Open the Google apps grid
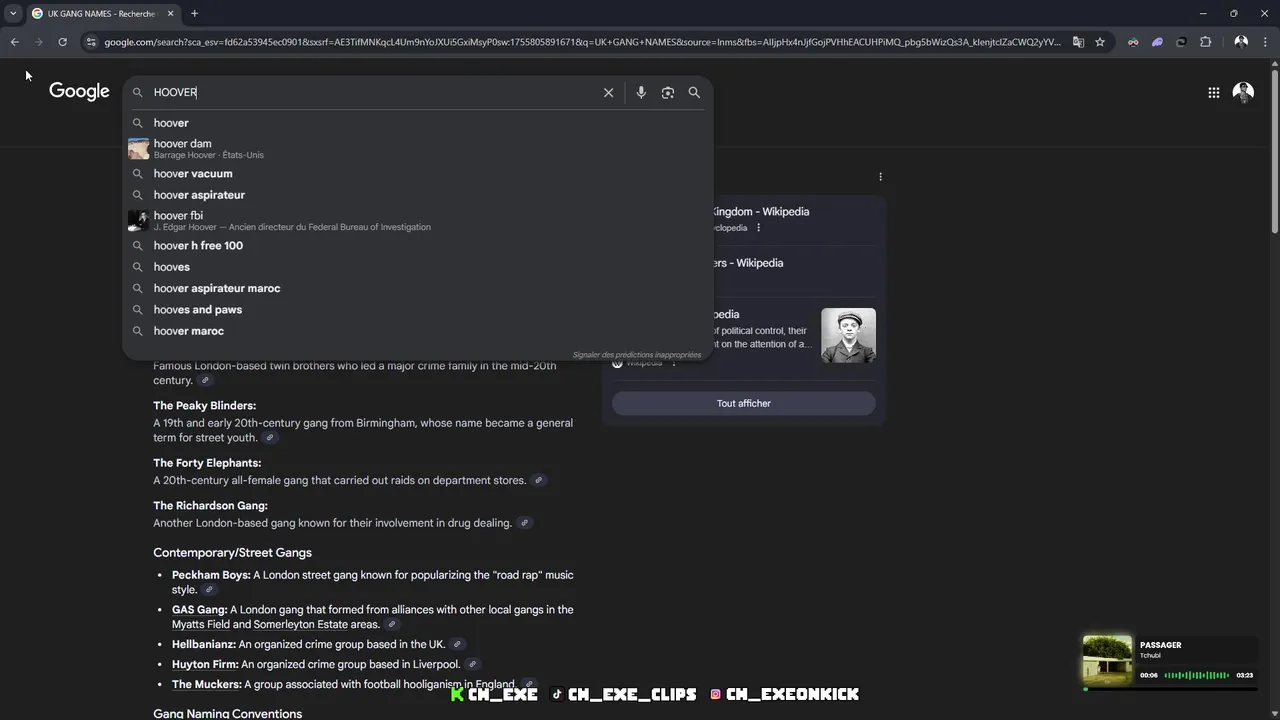Image resolution: width=1280 pixels, height=720 pixels. click(x=1213, y=92)
